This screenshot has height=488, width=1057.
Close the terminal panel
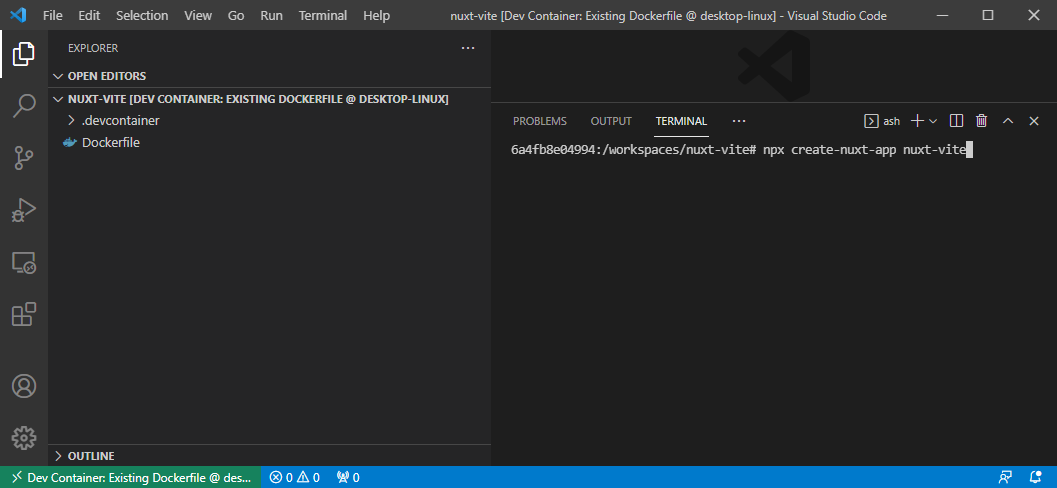1033,121
